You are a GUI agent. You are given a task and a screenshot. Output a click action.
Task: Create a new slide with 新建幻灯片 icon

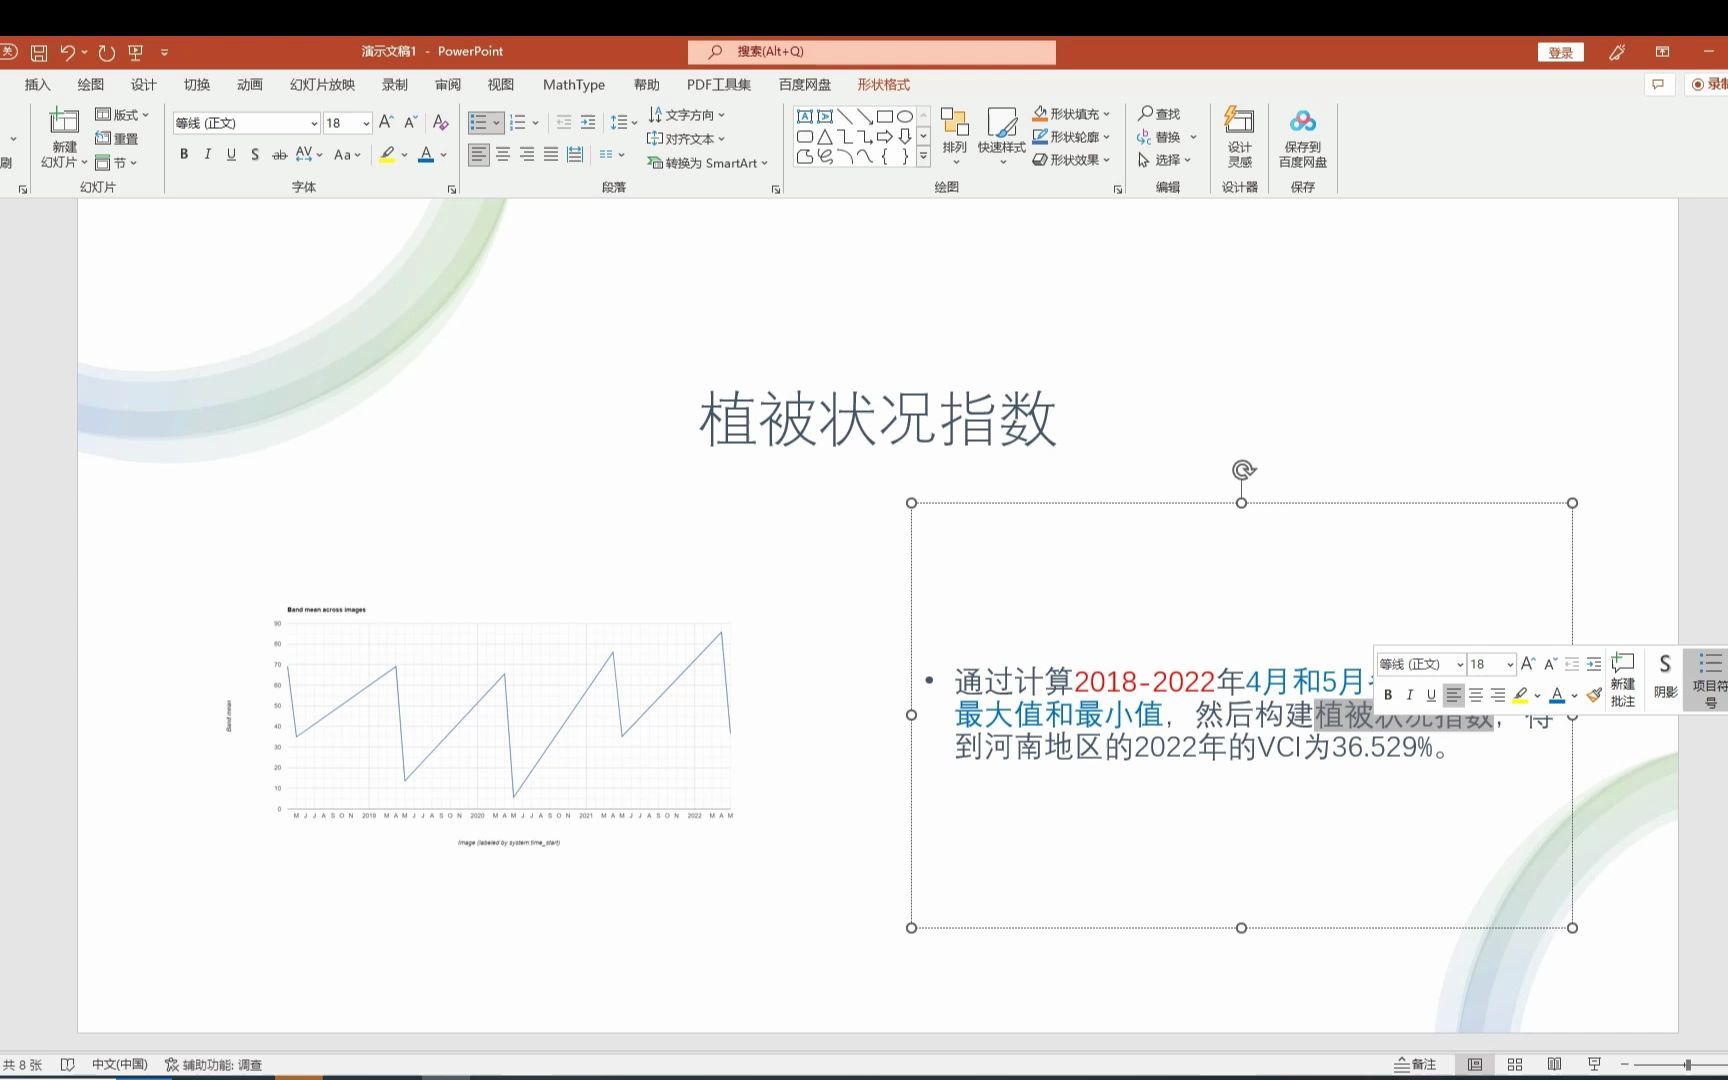[x=64, y=124]
